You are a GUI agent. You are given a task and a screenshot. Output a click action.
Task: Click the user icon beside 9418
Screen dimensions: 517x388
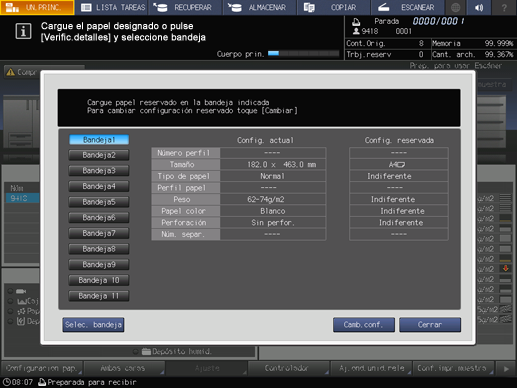tap(356, 31)
